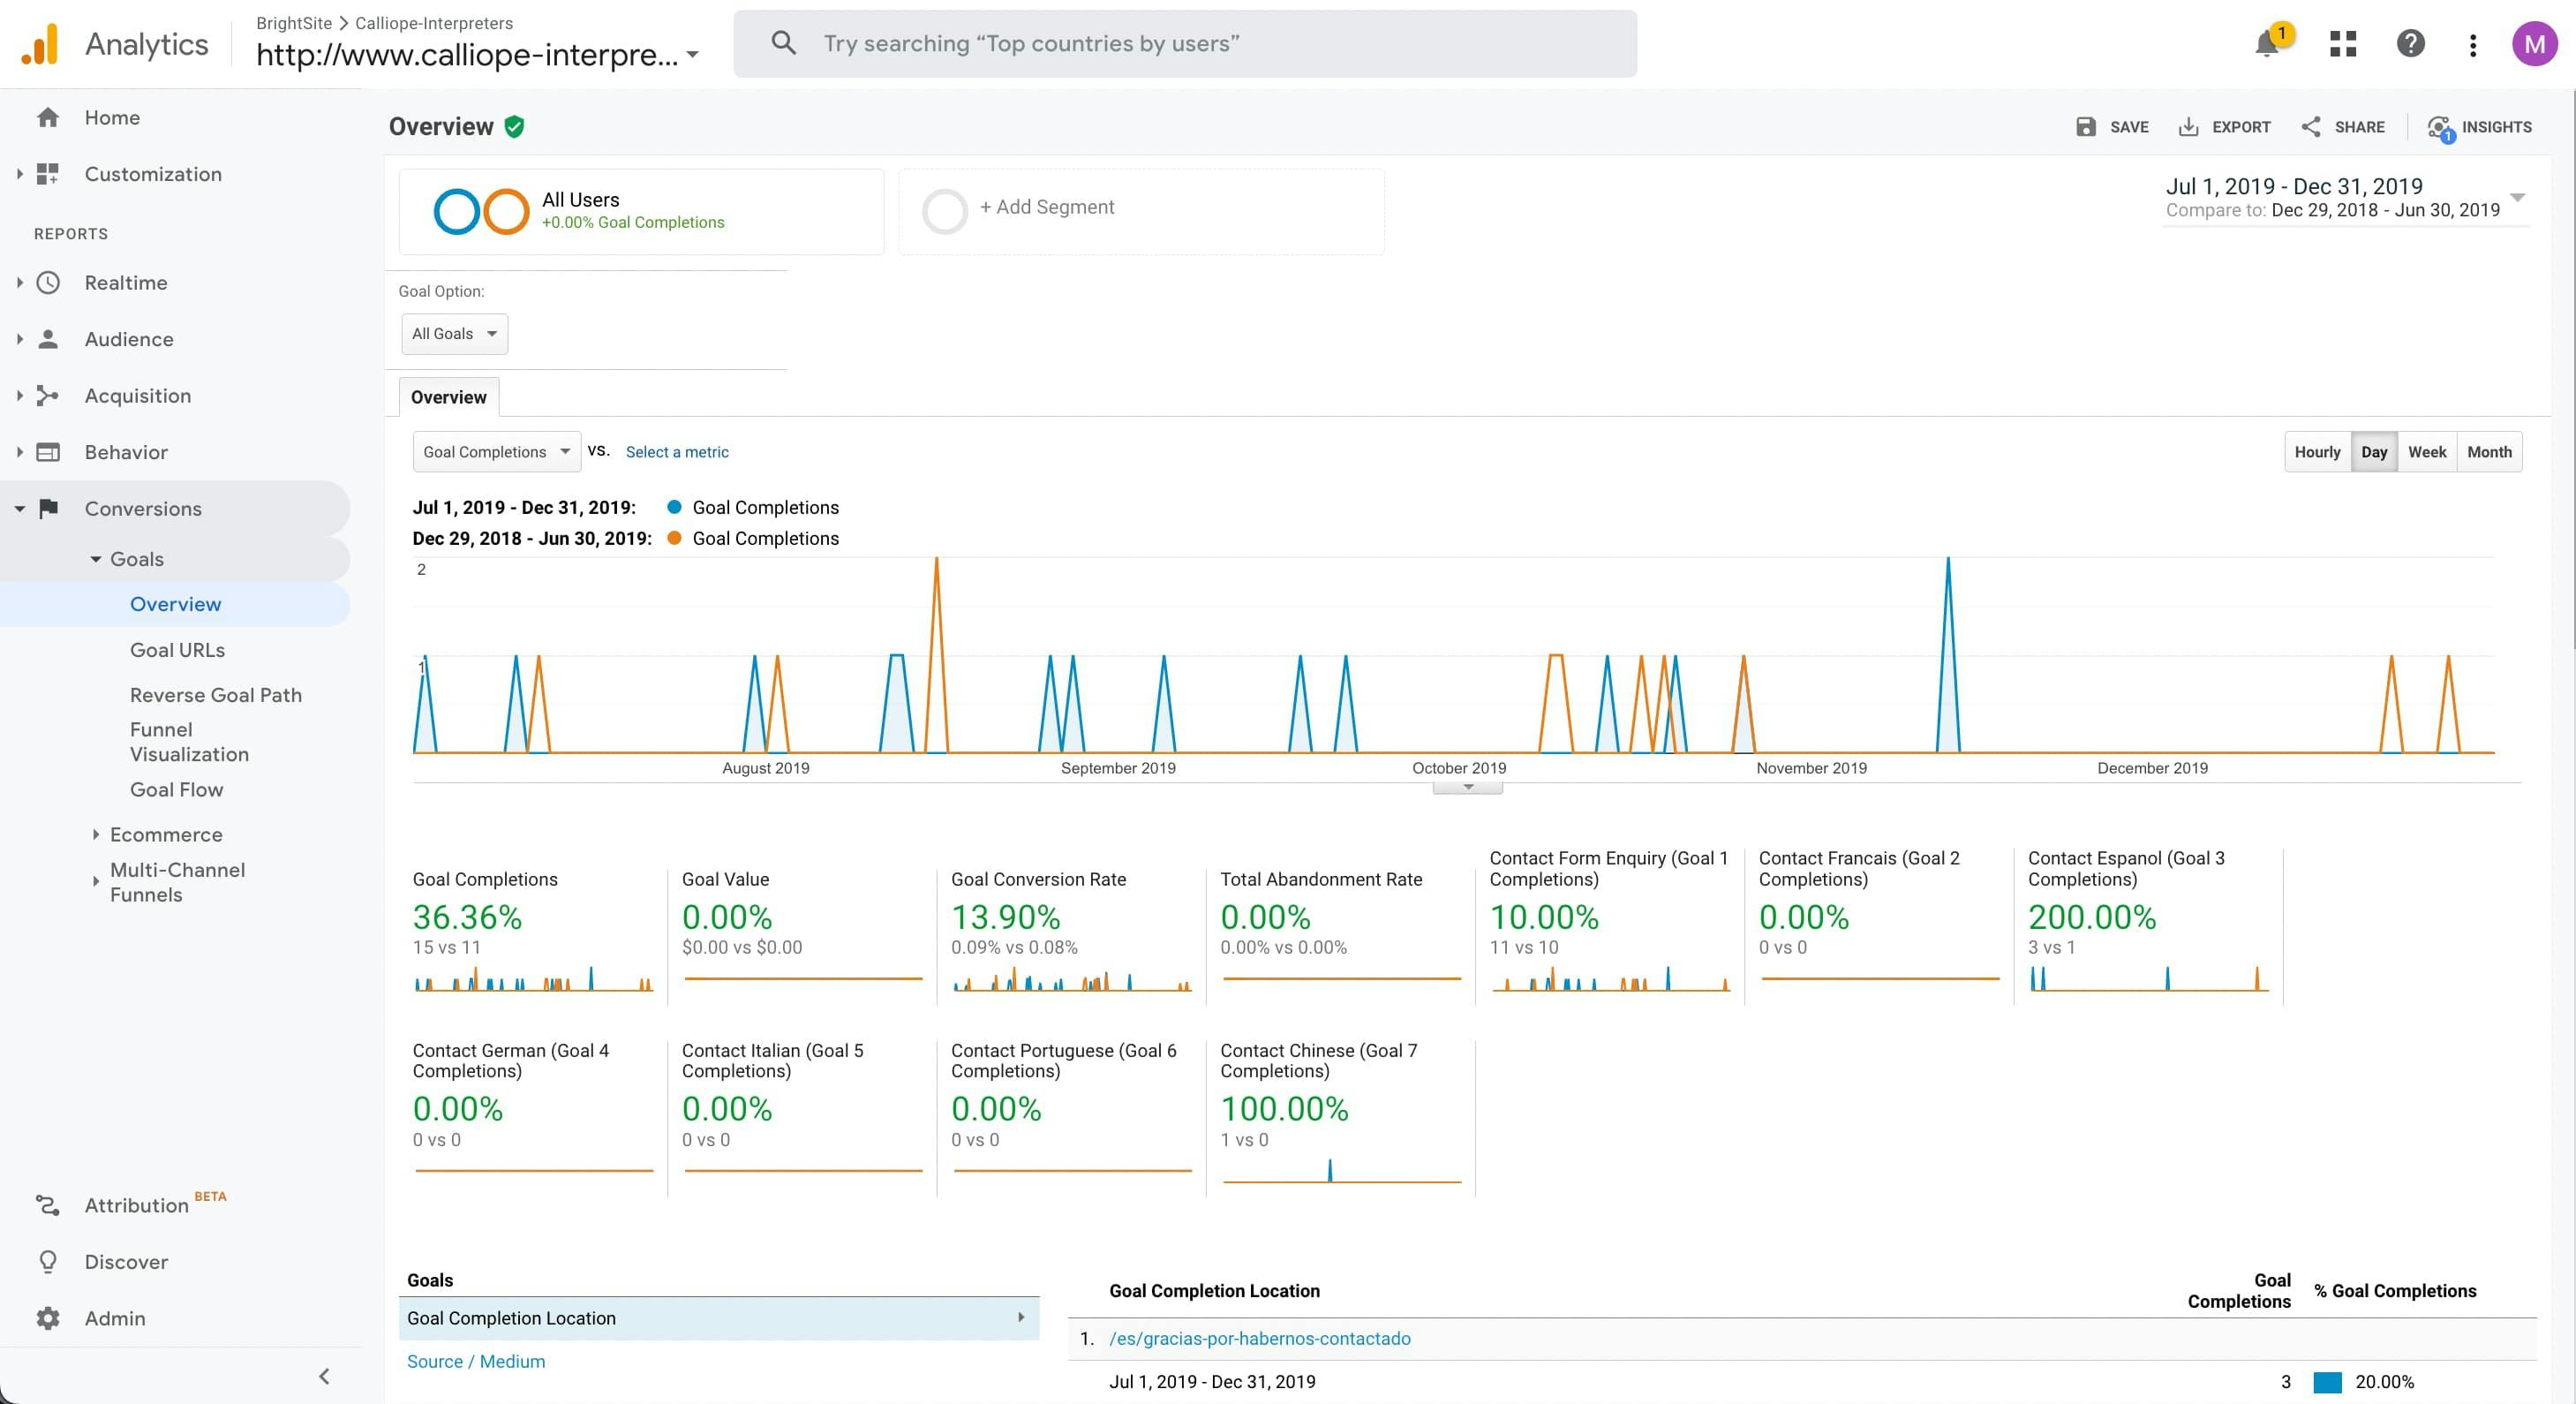The width and height of the screenshot is (2576, 1404).
Task: Switch the chart granularity to Week
Action: tap(2426, 452)
